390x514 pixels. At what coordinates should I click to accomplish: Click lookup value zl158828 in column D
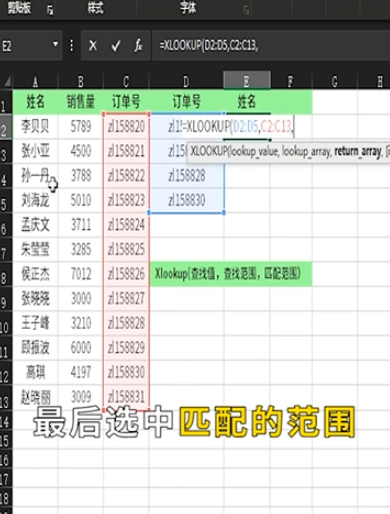tap(186, 176)
